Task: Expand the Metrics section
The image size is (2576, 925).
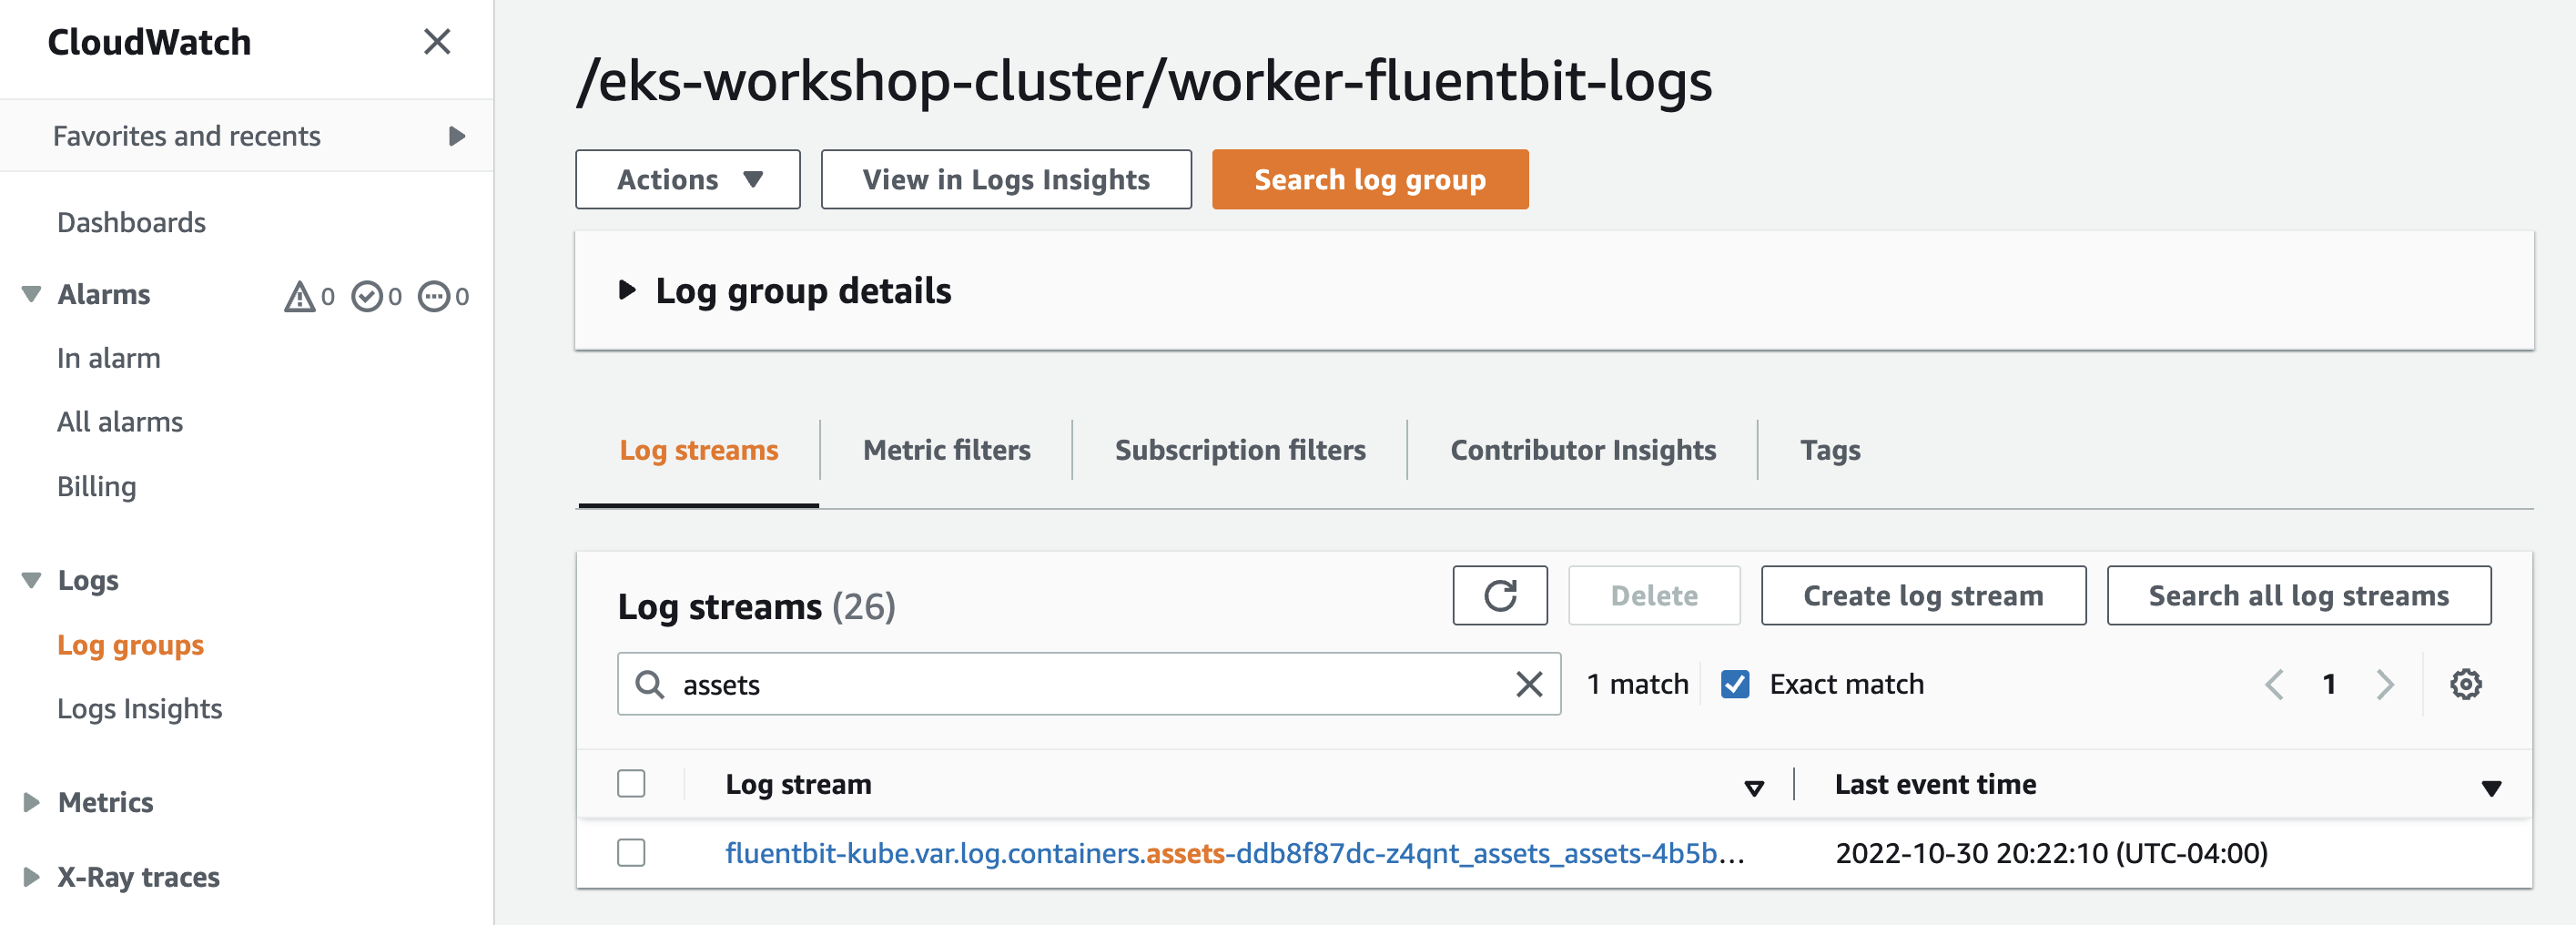Action: [x=32, y=802]
